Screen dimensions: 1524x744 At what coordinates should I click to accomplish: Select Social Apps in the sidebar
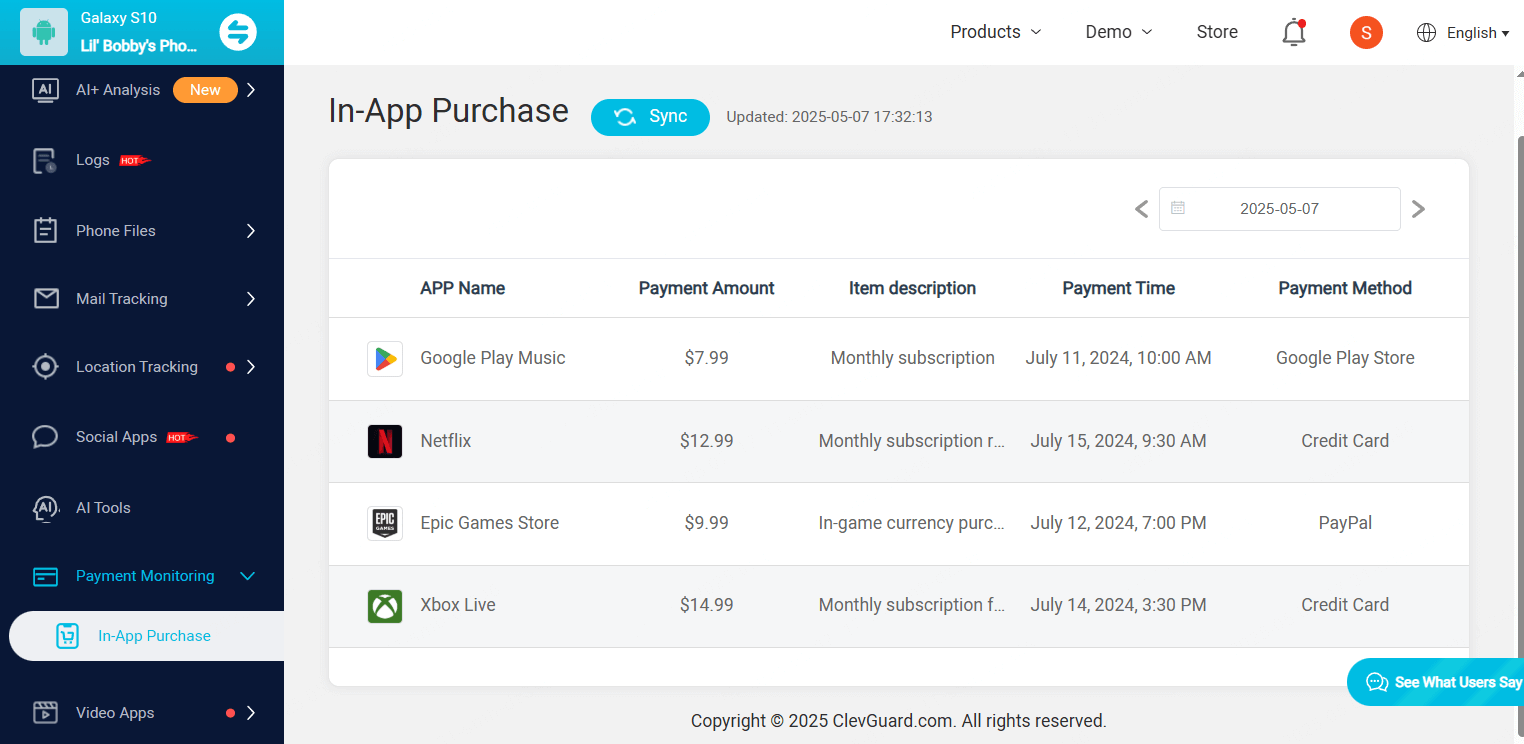pyautogui.click(x=116, y=437)
